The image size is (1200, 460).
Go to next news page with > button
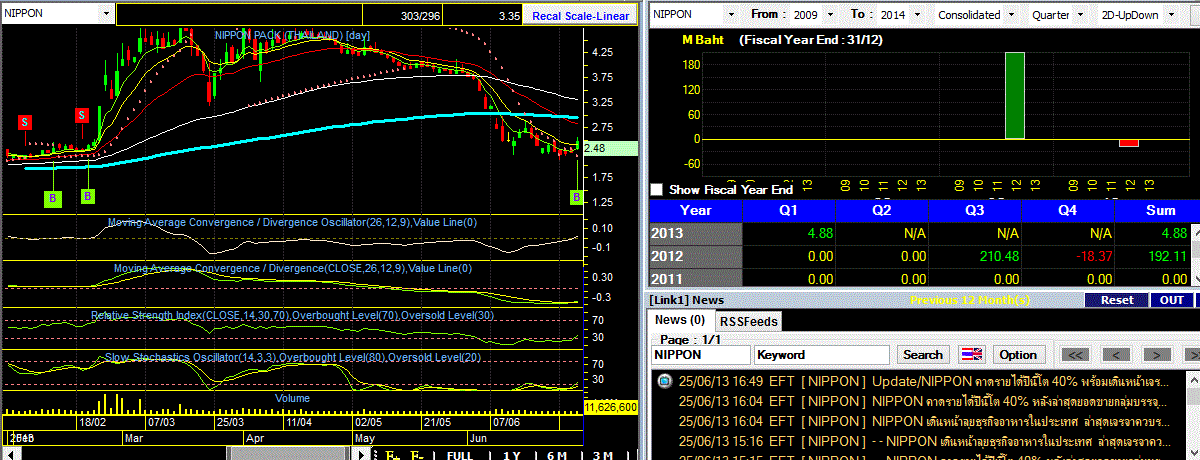click(x=1156, y=354)
